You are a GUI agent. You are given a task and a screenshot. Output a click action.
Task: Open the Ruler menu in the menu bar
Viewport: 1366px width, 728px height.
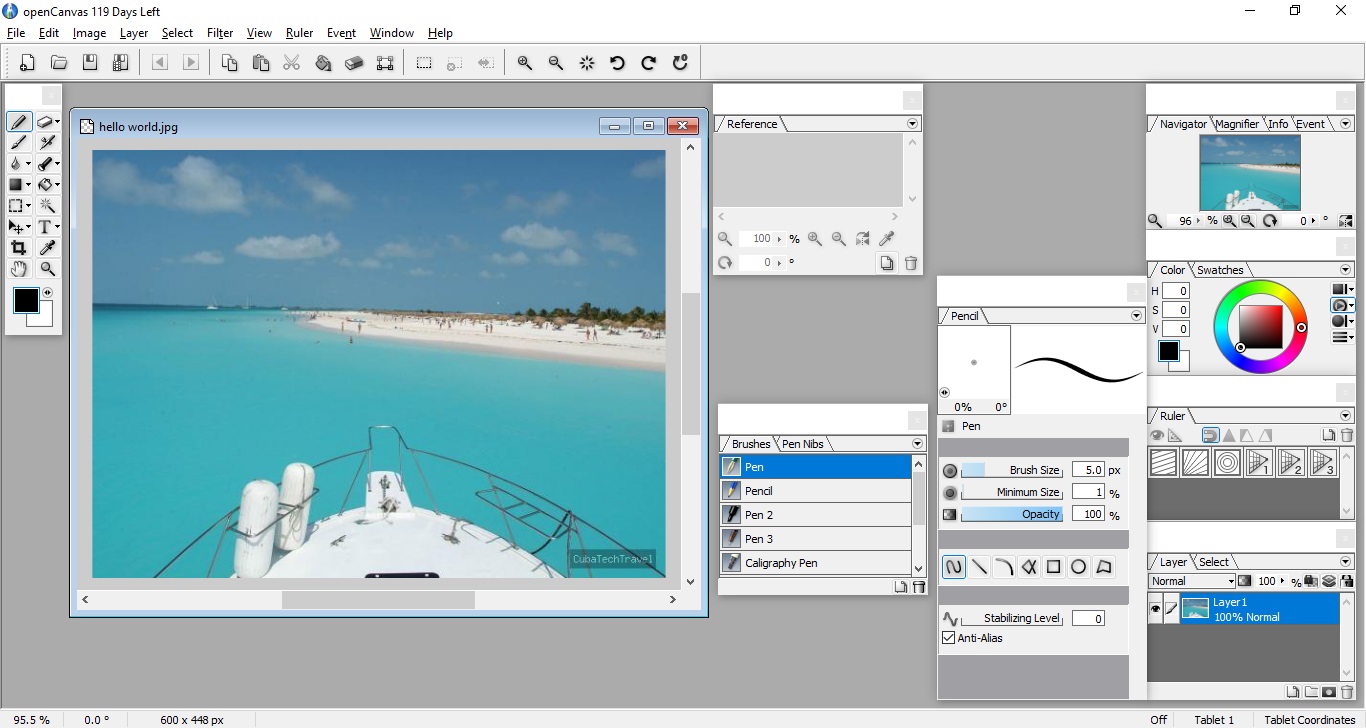299,33
